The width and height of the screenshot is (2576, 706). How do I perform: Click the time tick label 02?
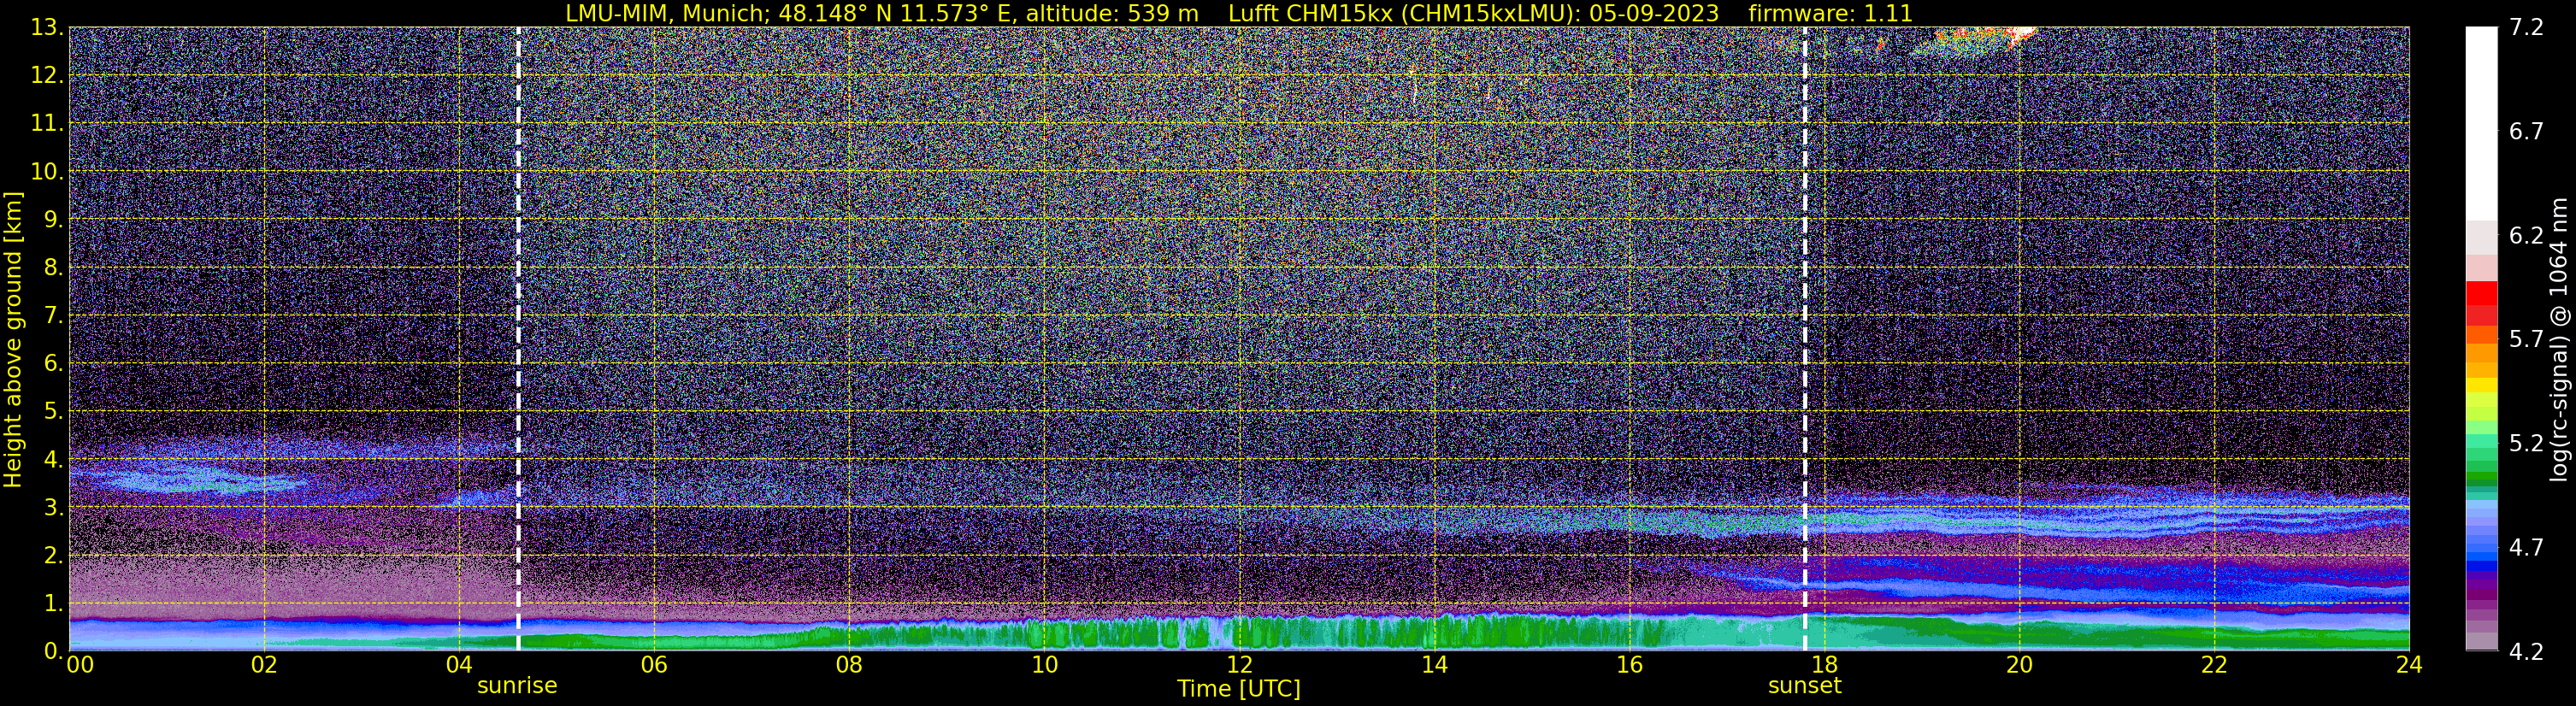(x=264, y=665)
